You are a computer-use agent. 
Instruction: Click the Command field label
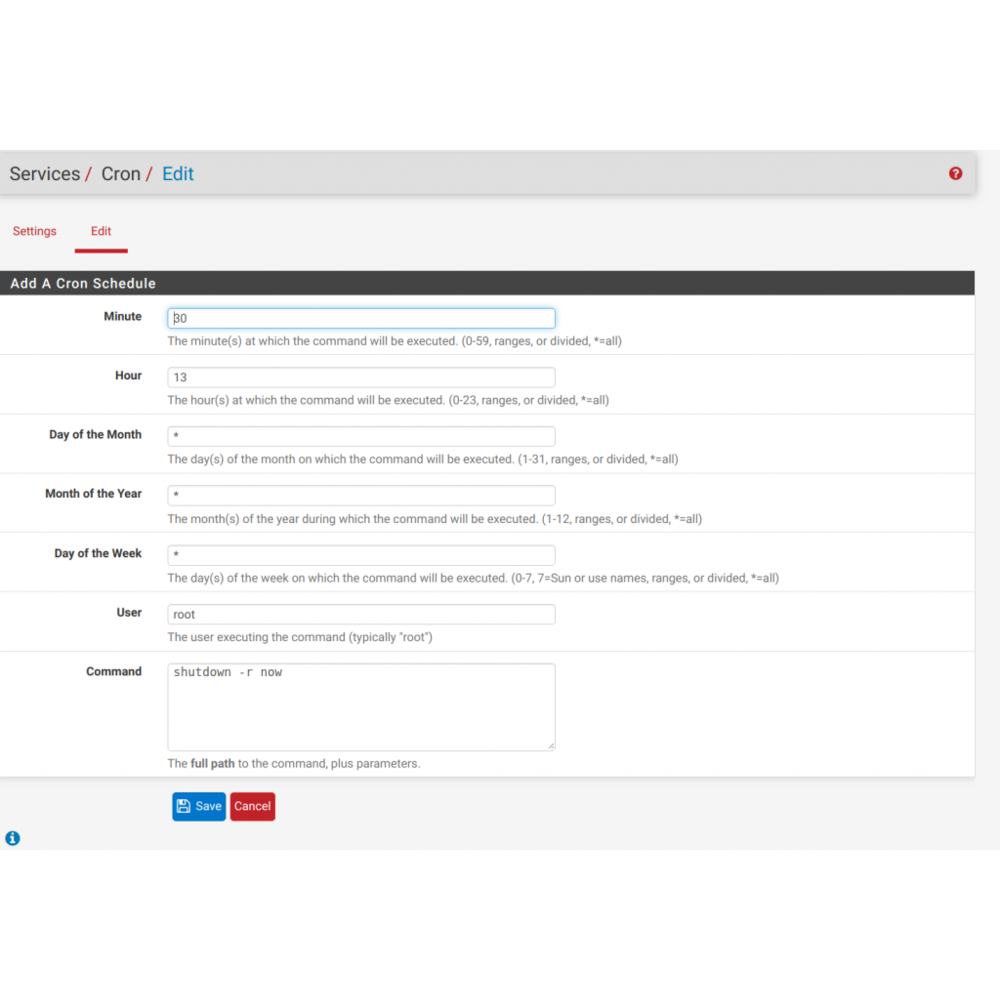tap(114, 672)
